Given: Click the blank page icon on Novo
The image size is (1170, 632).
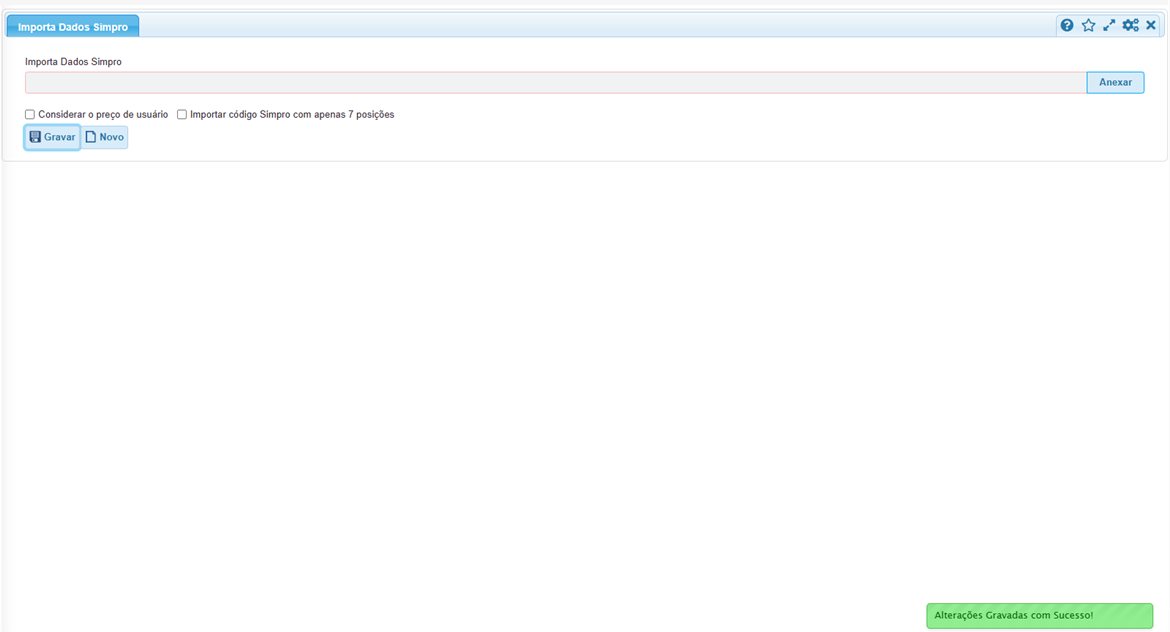Looking at the screenshot, I should pyautogui.click(x=91, y=137).
